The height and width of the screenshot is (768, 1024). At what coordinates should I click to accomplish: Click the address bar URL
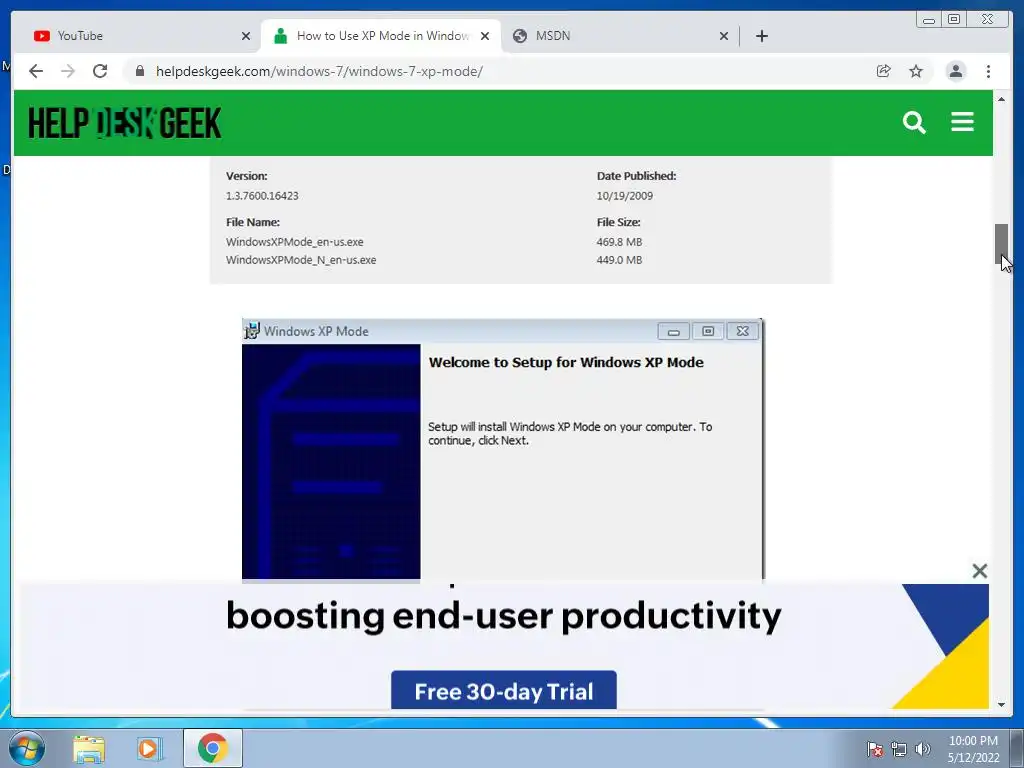coord(319,71)
